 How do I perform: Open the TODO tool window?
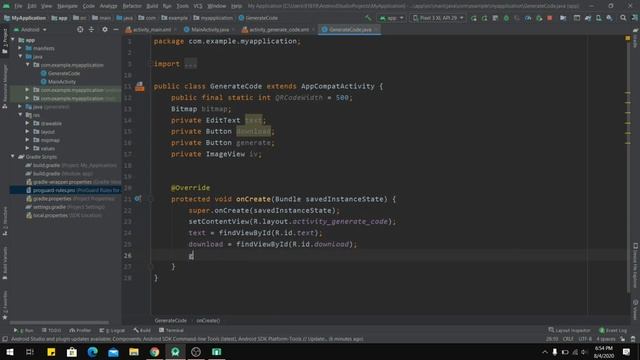(x=51, y=330)
